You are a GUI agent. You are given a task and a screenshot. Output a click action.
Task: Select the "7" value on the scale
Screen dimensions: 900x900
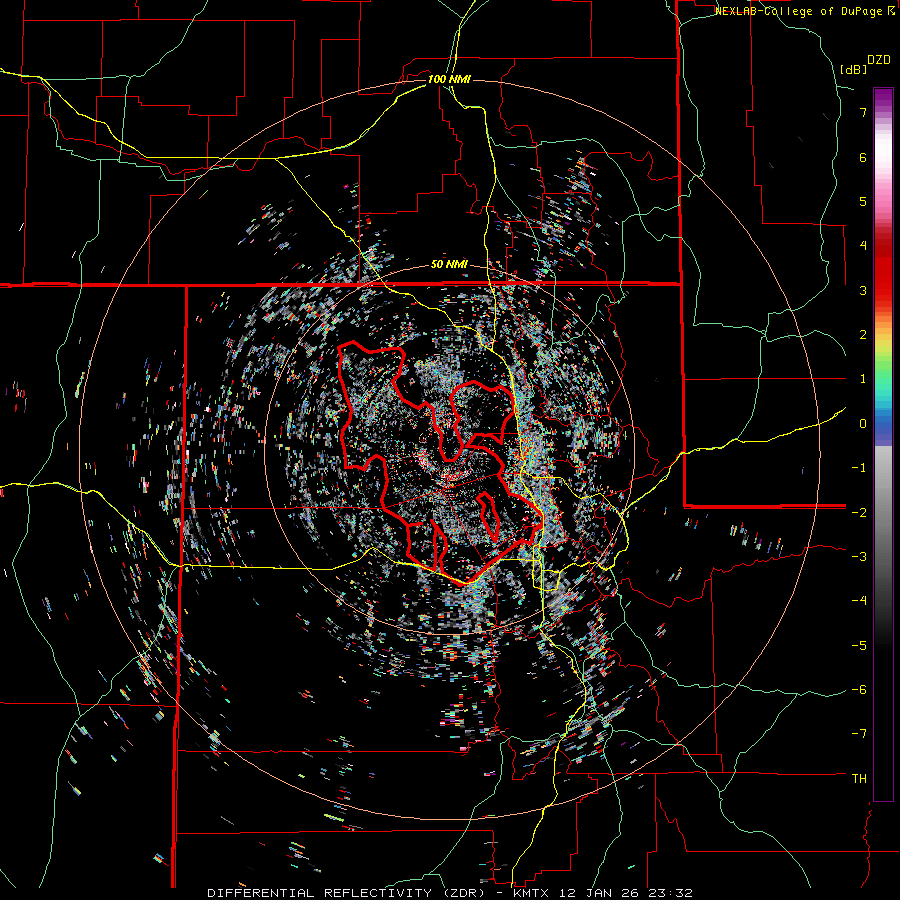(x=863, y=112)
